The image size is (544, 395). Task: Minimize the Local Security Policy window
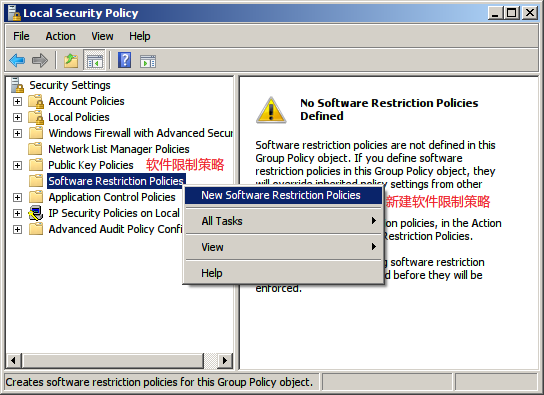[495, 13]
